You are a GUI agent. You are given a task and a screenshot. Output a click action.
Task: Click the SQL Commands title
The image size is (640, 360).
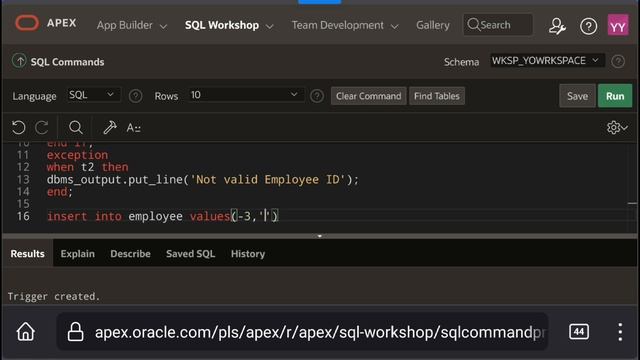(67, 62)
